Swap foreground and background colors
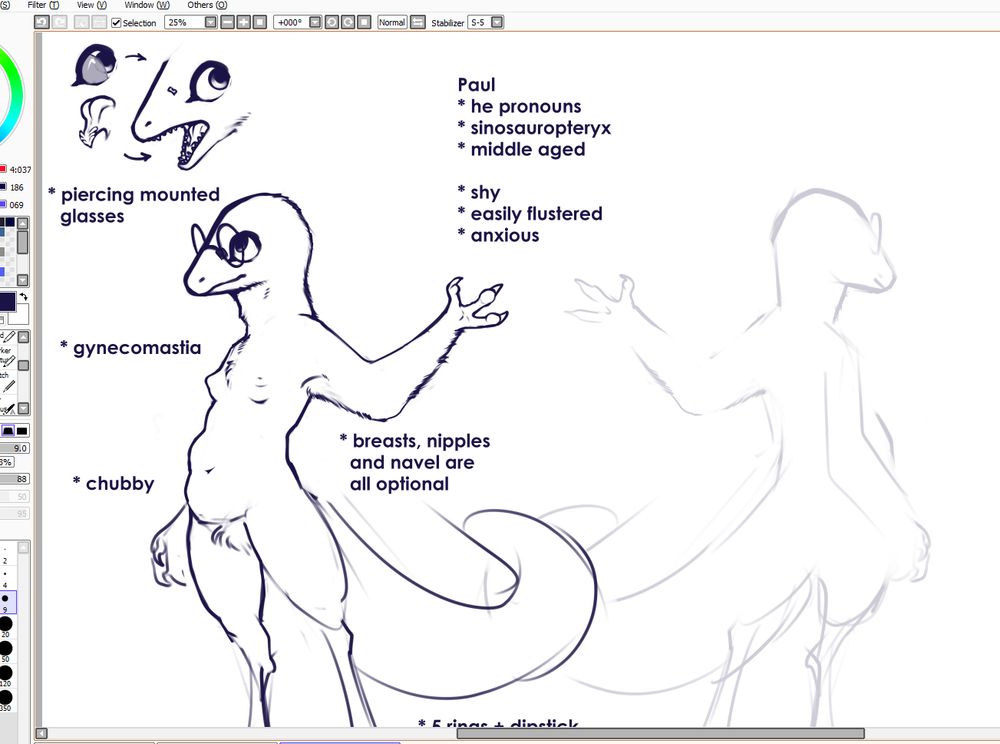1000x744 pixels. [x=24, y=297]
